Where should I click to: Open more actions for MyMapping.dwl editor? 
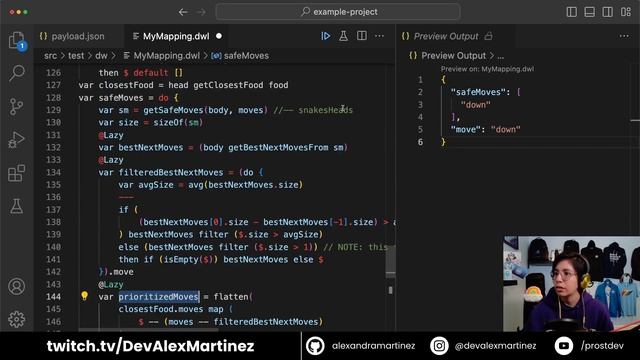pos(380,36)
